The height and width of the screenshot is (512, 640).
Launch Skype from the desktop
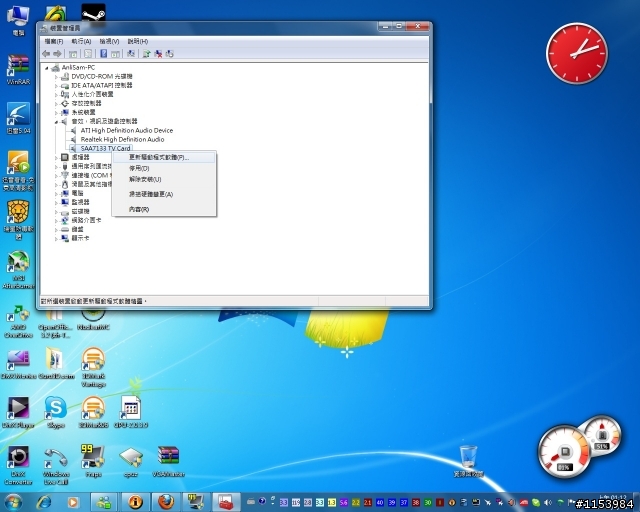(56, 412)
